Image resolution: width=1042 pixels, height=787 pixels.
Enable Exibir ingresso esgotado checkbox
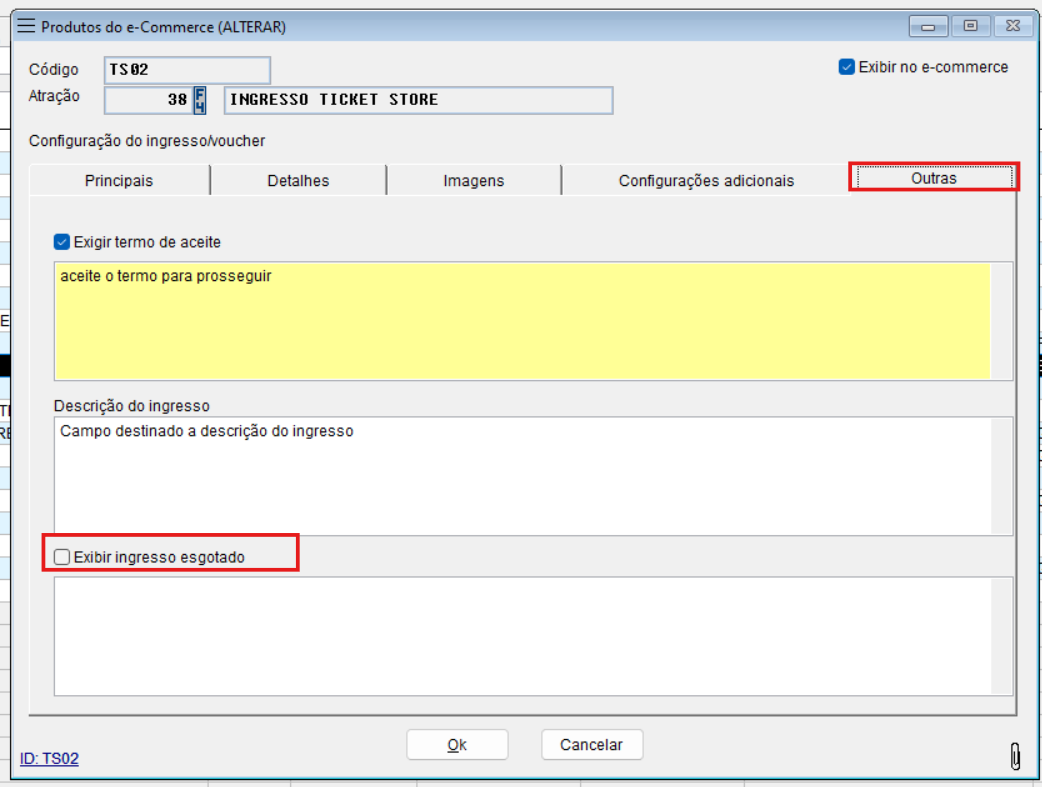(62, 557)
